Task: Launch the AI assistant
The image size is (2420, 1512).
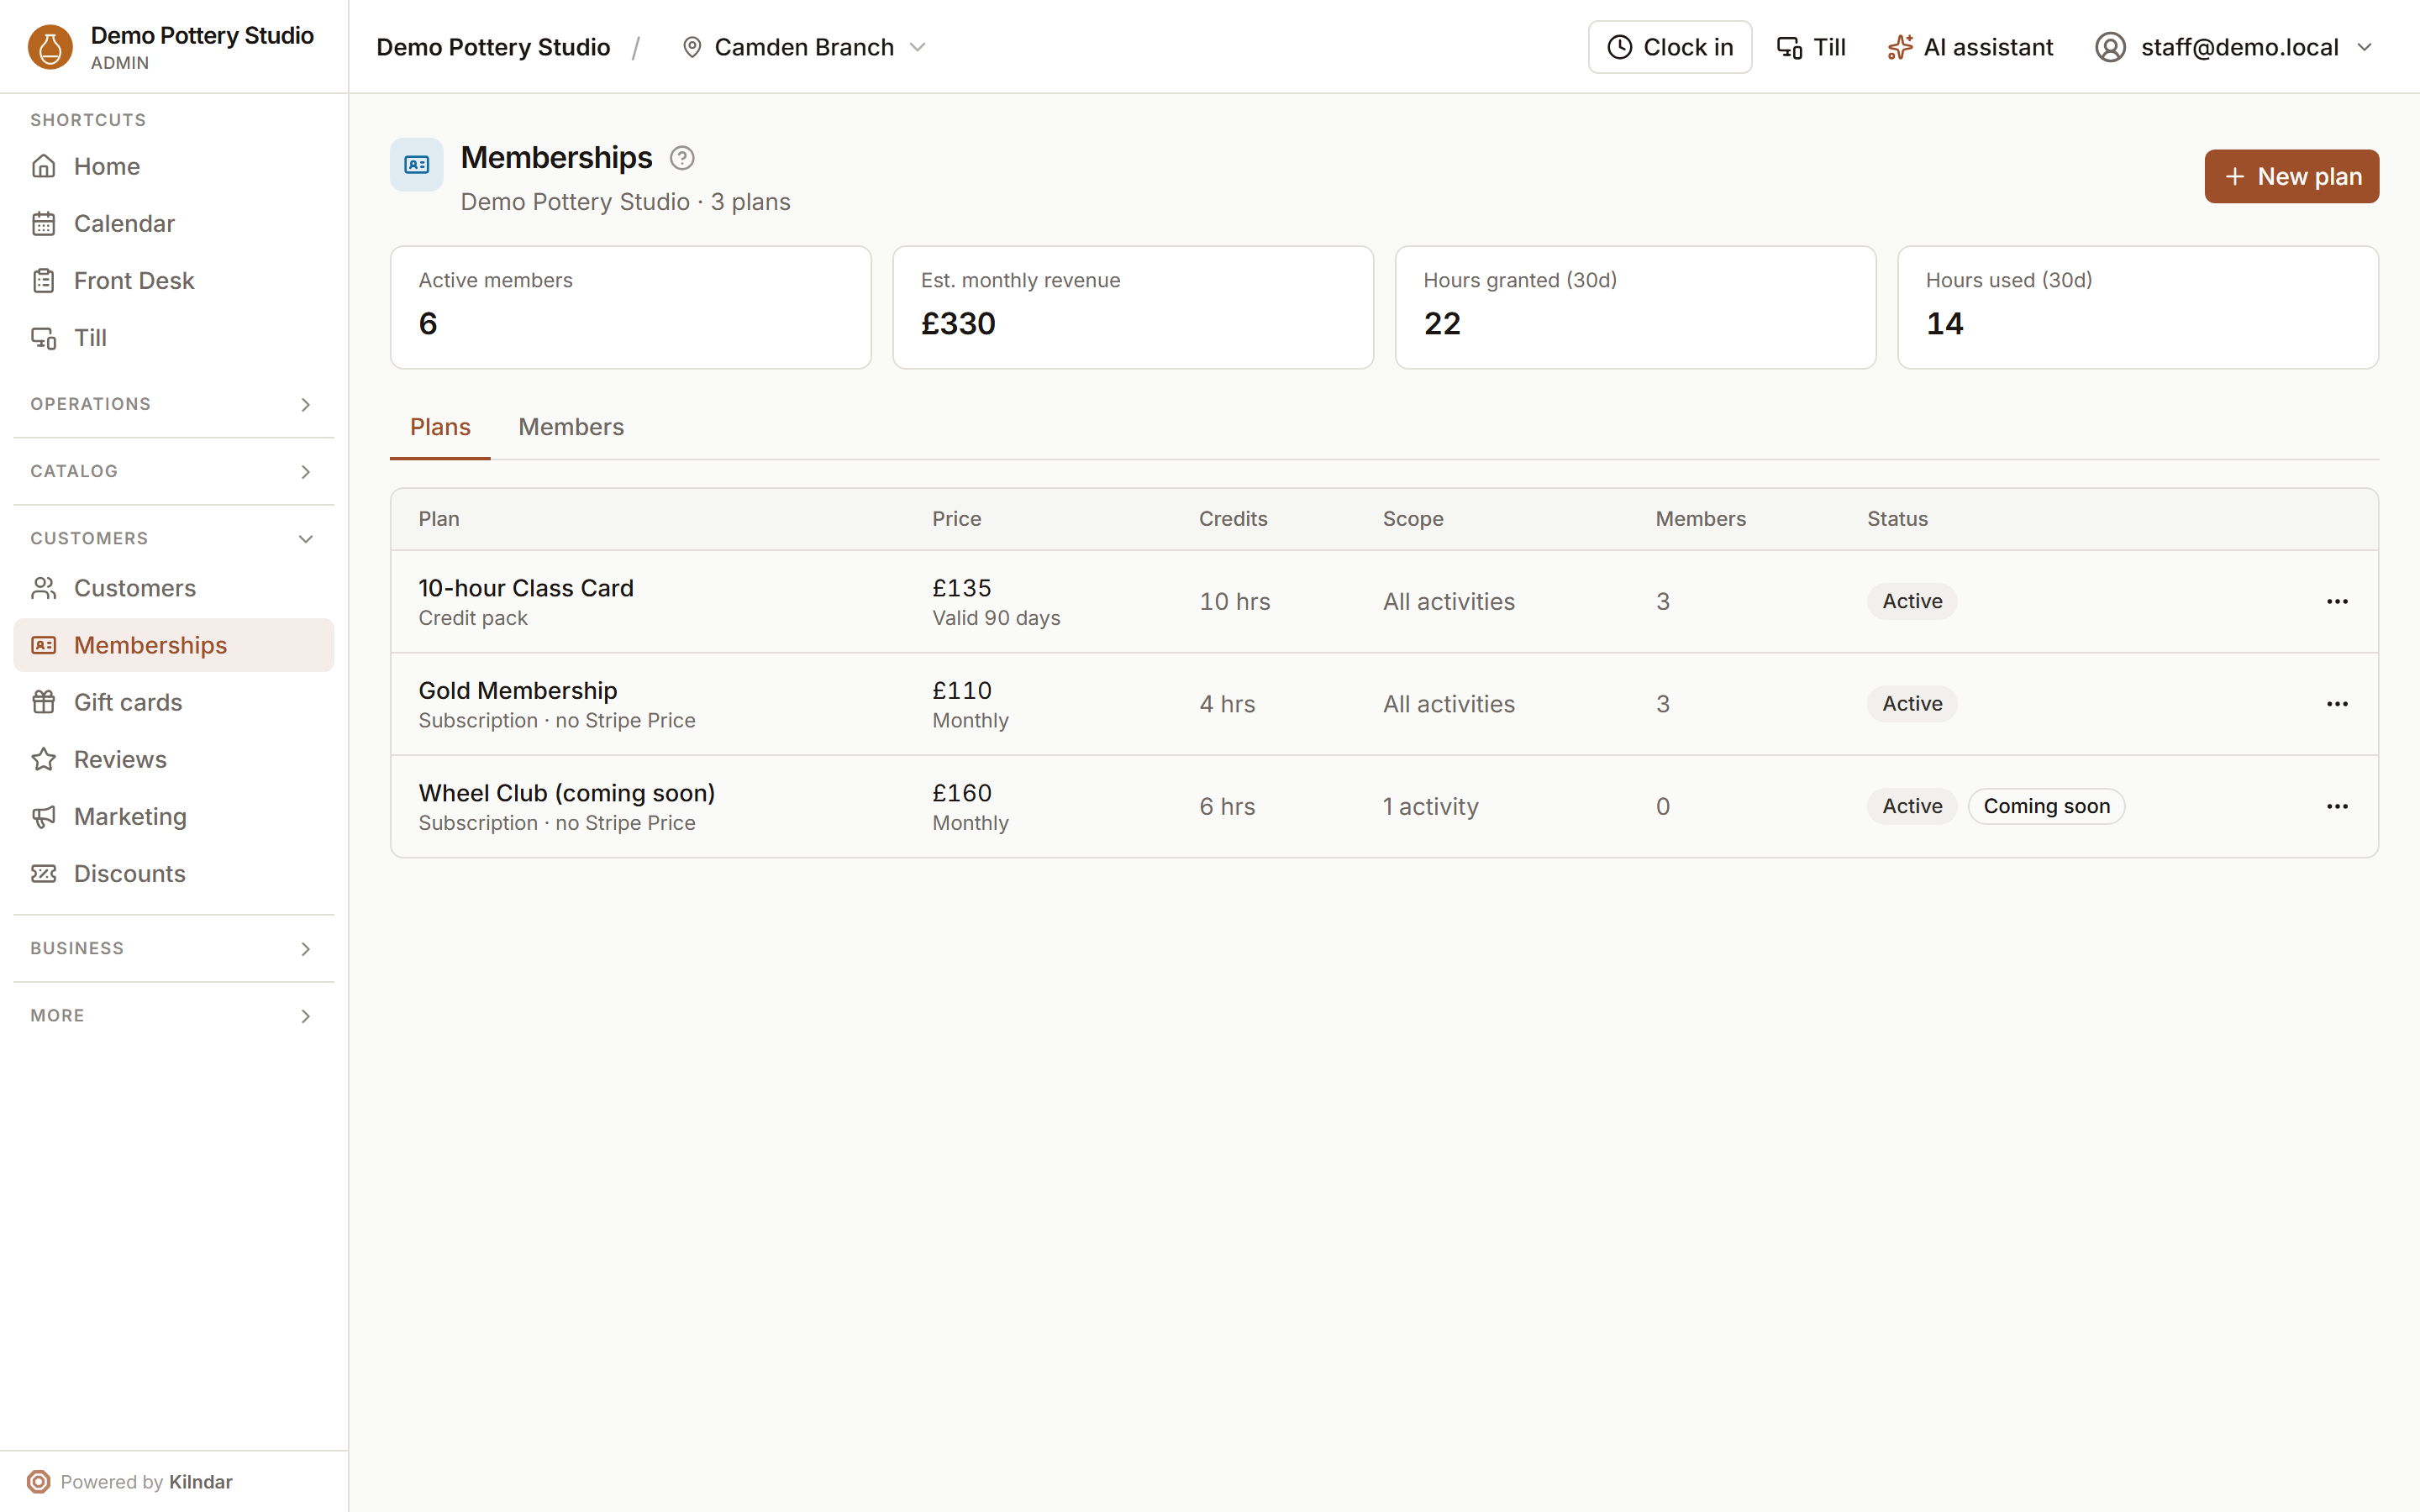Action: click(x=1970, y=47)
